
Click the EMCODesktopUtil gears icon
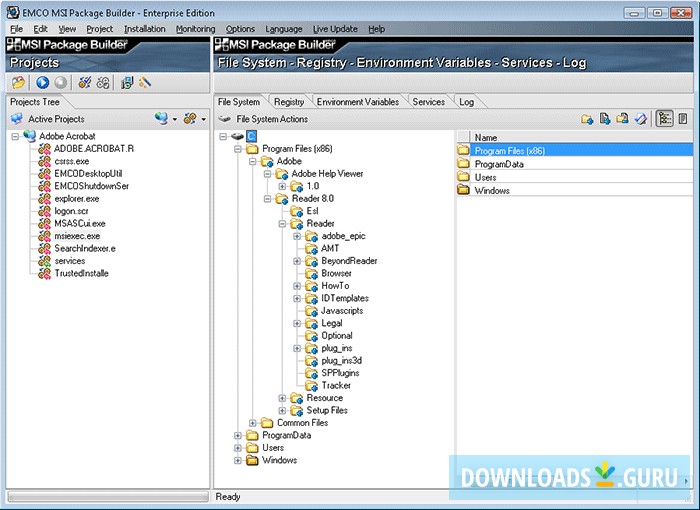[x=44, y=174]
